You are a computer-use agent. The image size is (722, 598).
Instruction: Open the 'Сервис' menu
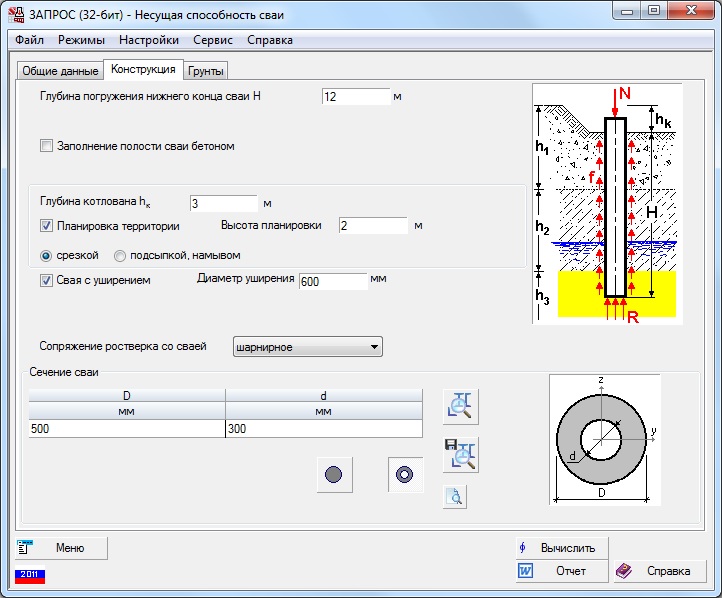pyautogui.click(x=211, y=40)
